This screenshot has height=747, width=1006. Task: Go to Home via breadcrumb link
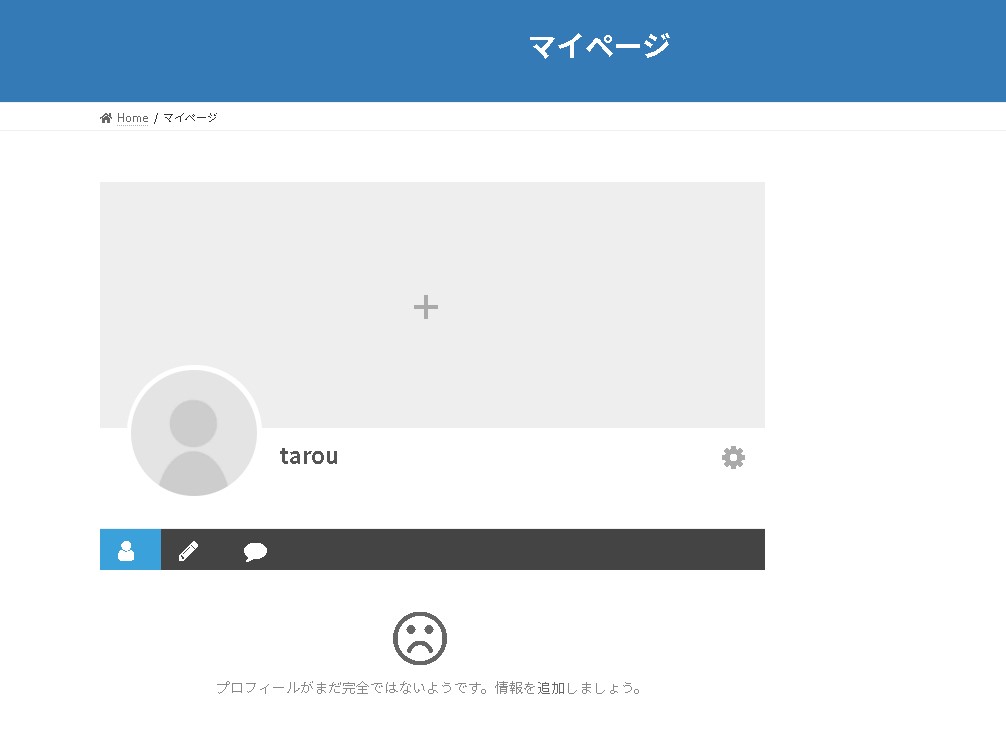pos(132,118)
